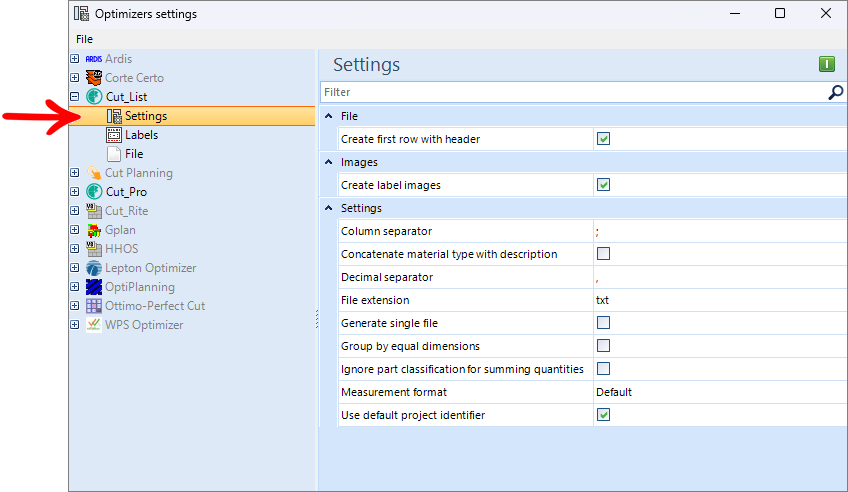The image size is (848, 492).
Task: Click the WPS Optimizer icon
Action: point(94,325)
